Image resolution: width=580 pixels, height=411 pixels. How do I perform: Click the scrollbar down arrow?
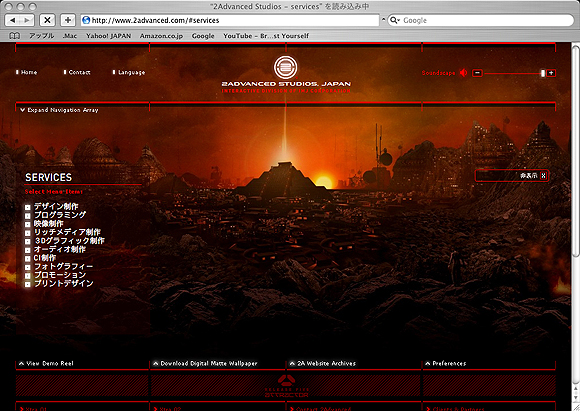click(x=576, y=397)
